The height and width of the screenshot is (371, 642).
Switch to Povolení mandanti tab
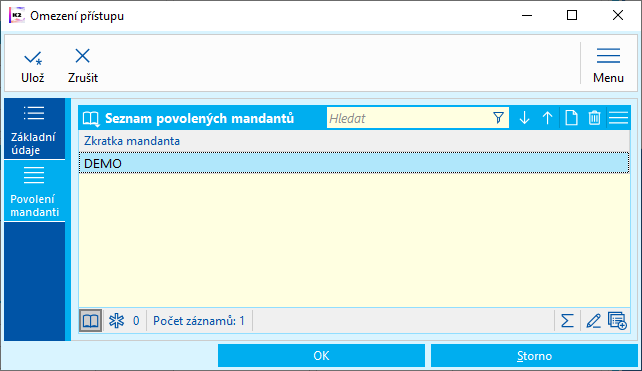click(x=34, y=191)
